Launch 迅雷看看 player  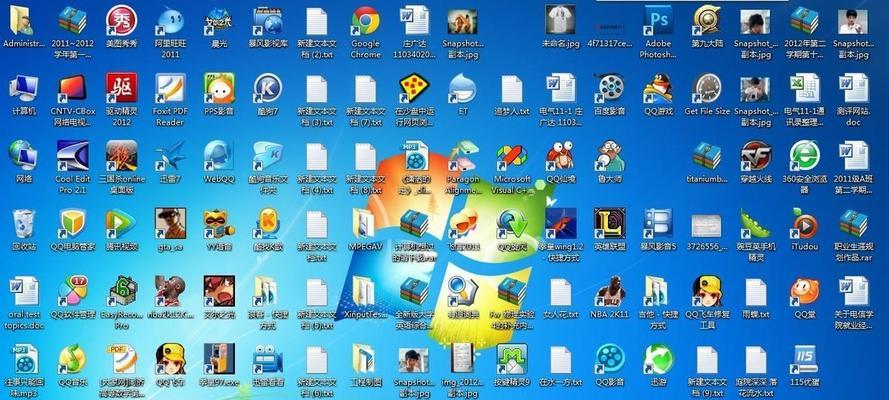[x=268, y=359]
